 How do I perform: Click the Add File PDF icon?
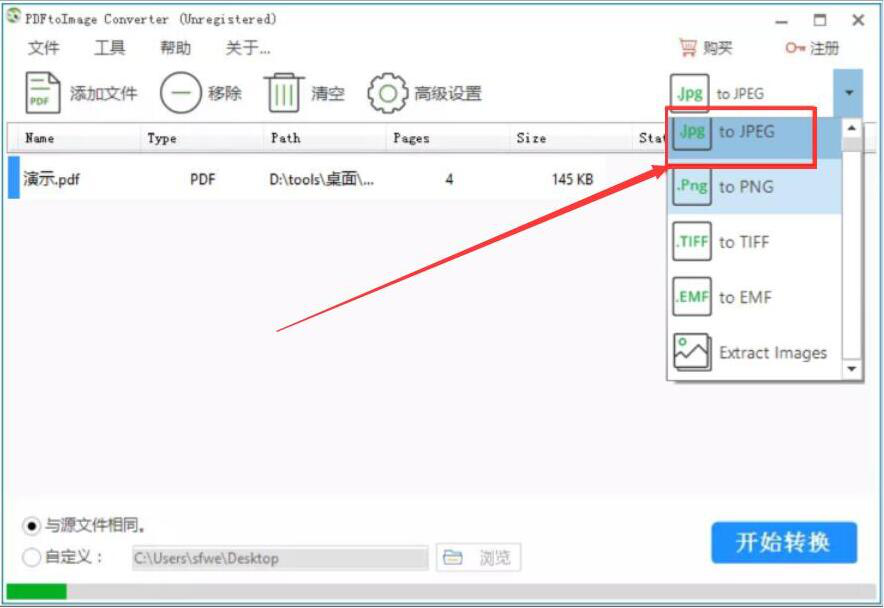(x=42, y=93)
